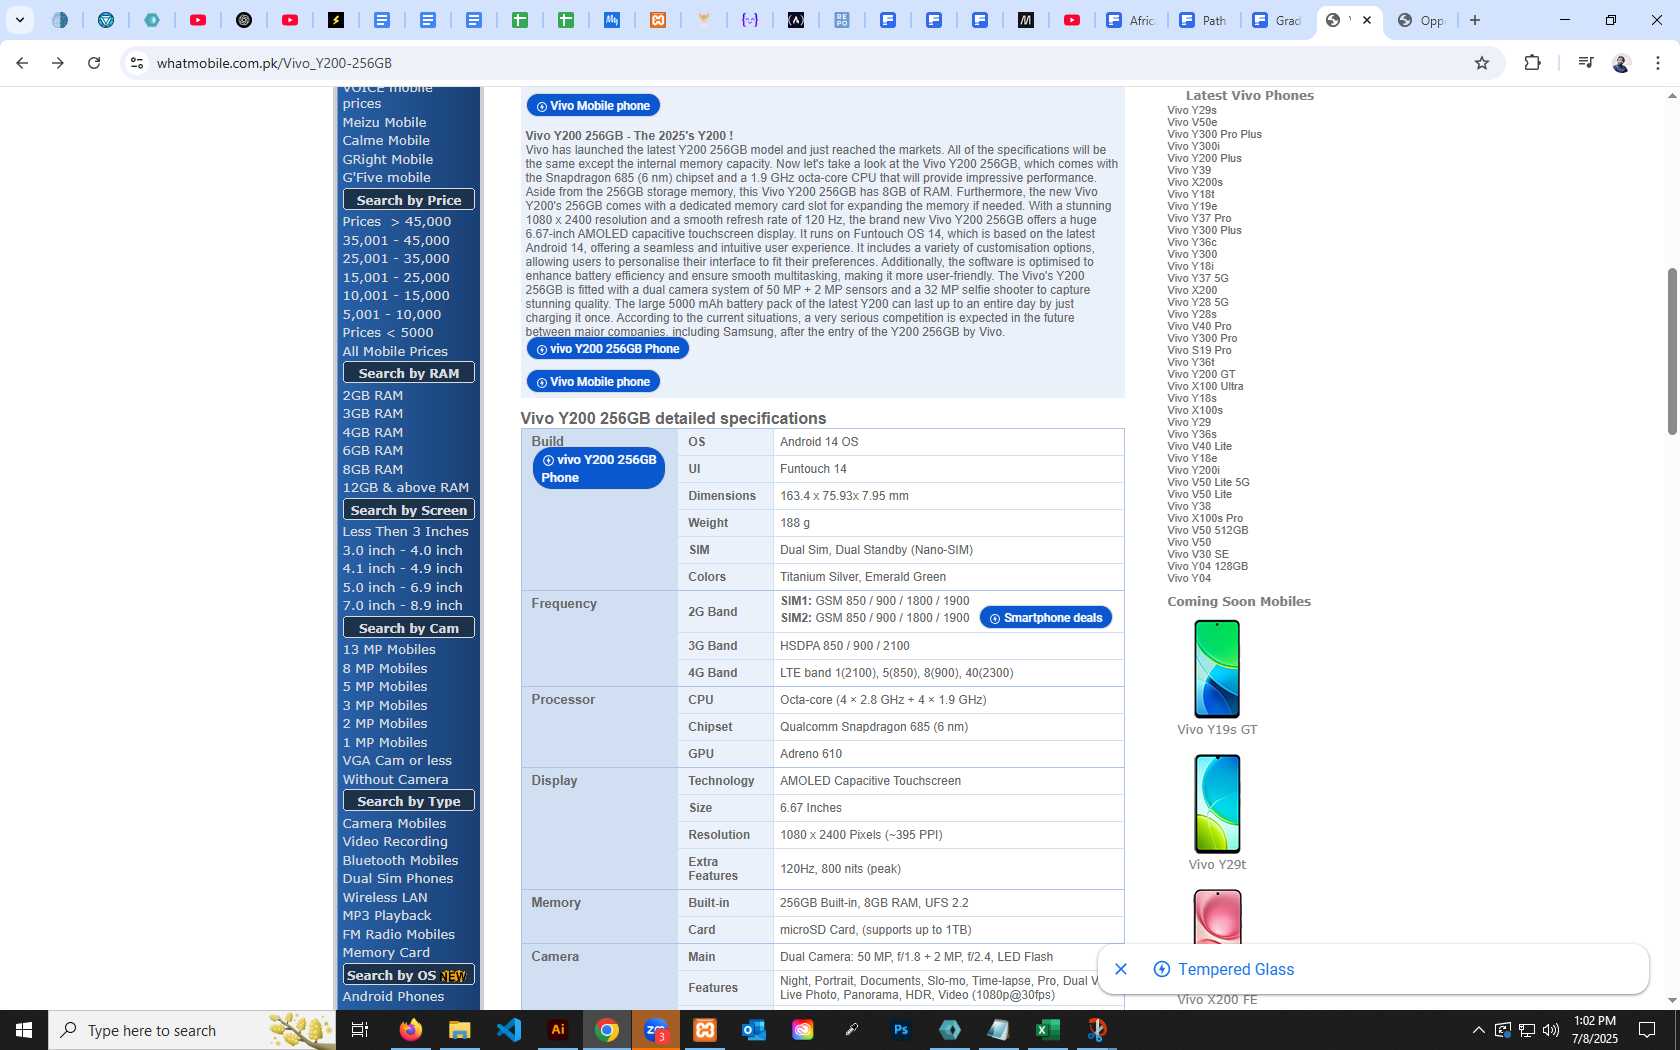This screenshot has width=1680, height=1050.
Task: Click the vivo Y200 256GB Phone button in Build
Action: pos(598,469)
